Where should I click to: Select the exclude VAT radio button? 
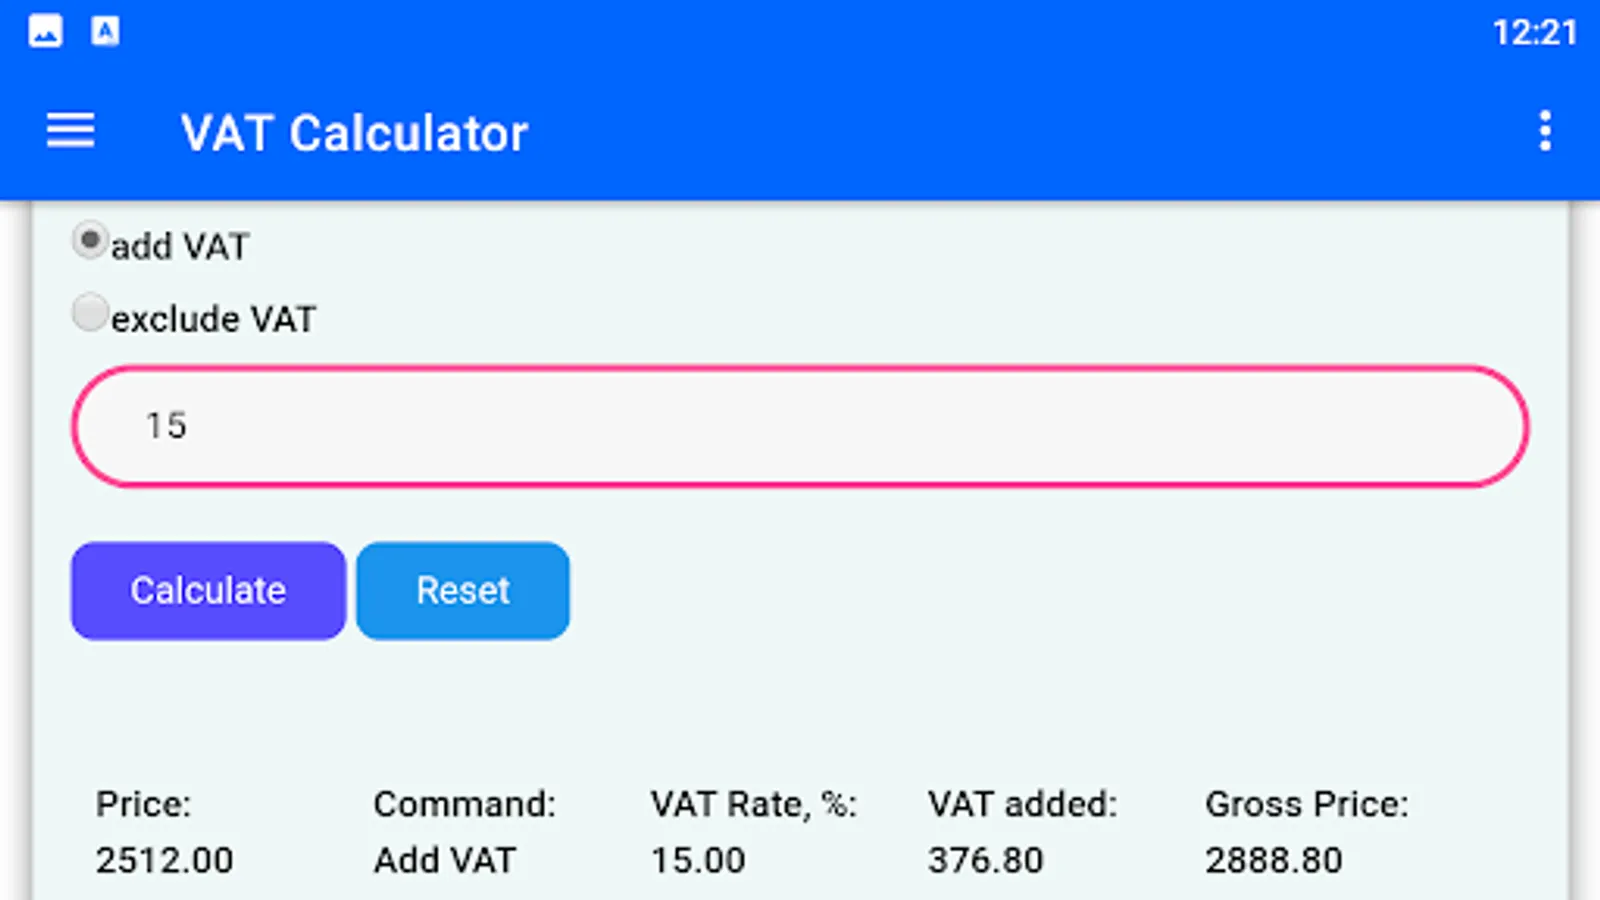click(x=90, y=313)
